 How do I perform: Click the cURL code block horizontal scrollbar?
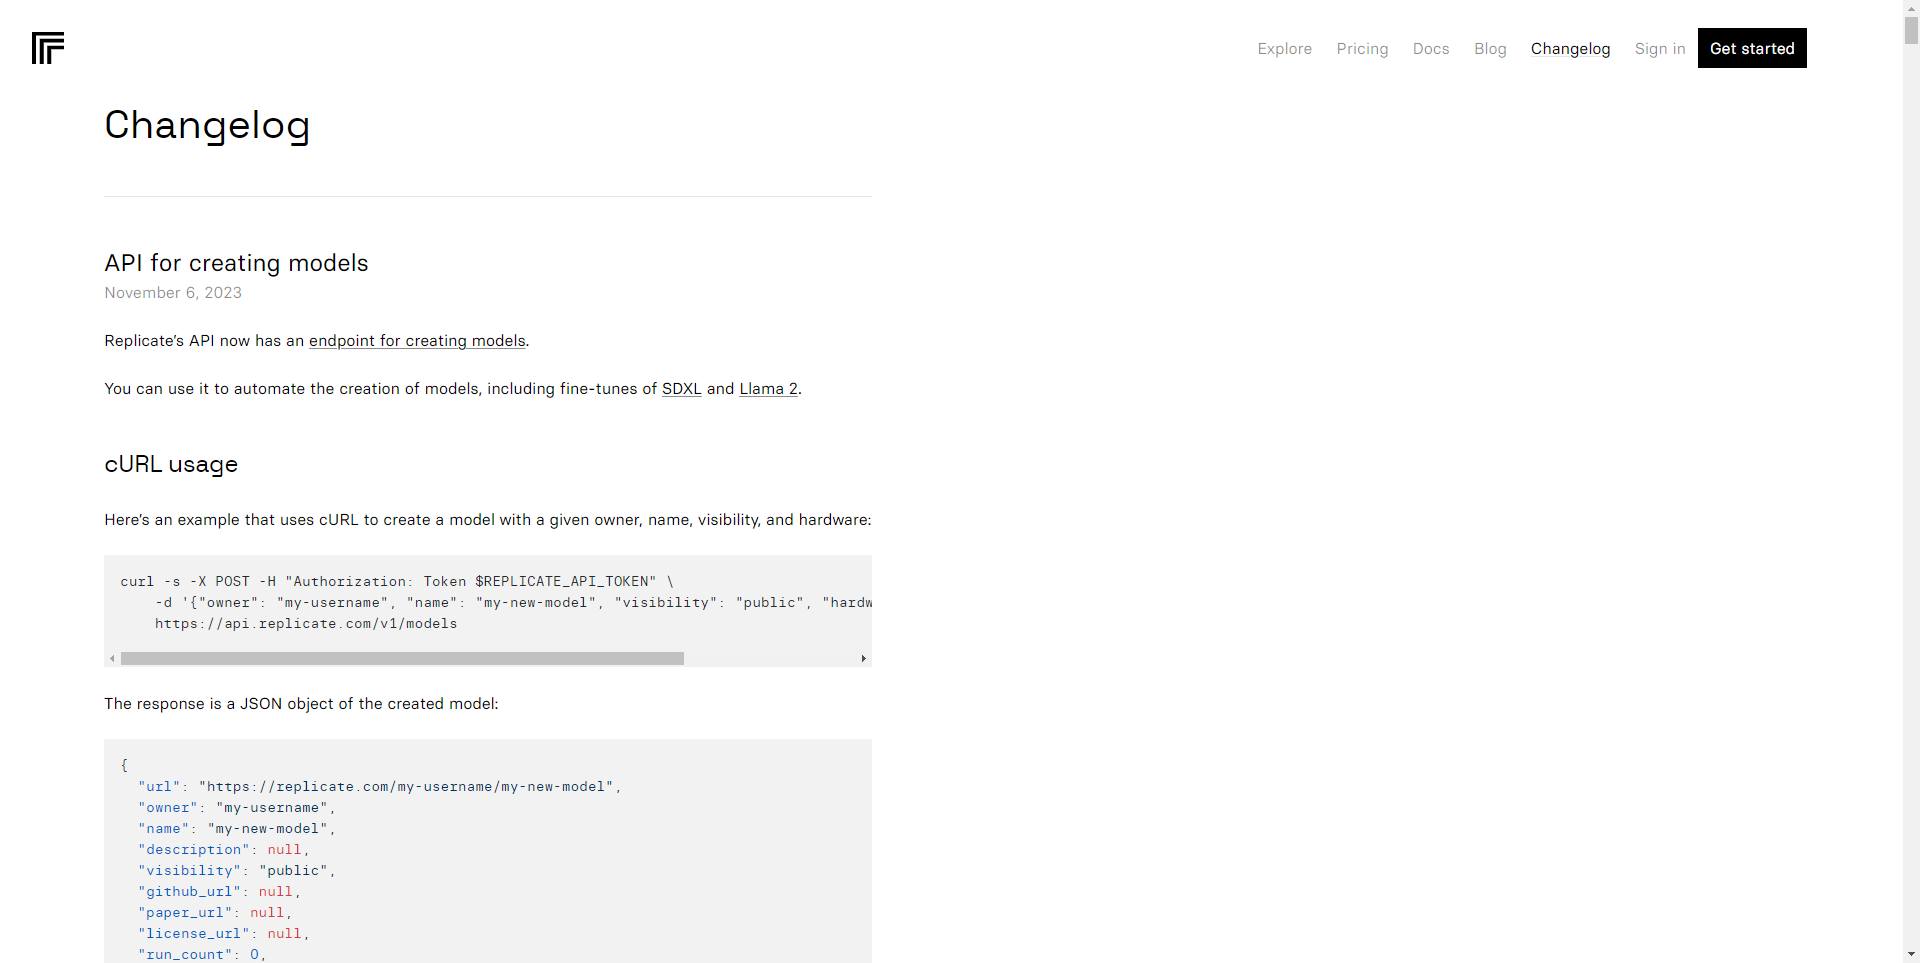click(x=402, y=658)
